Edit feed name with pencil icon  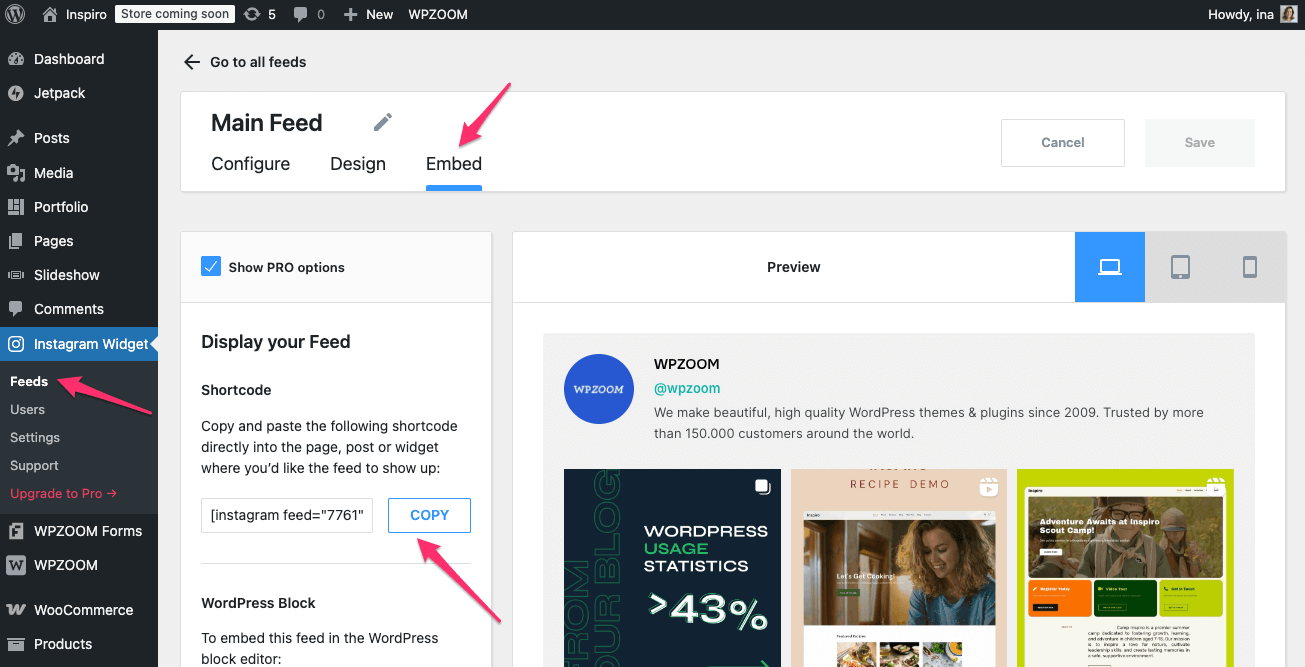click(x=383, y=122)
